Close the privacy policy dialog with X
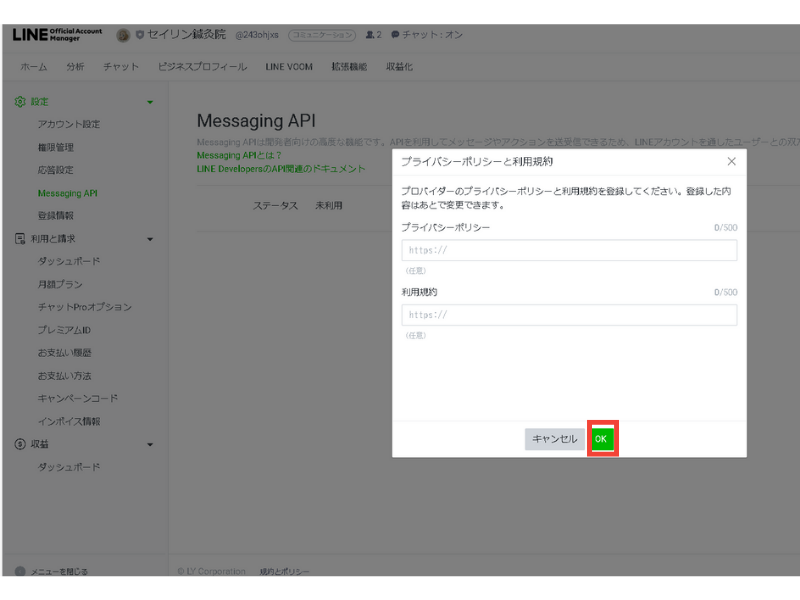This screenshot has height=600, width=800. [731, 161]
